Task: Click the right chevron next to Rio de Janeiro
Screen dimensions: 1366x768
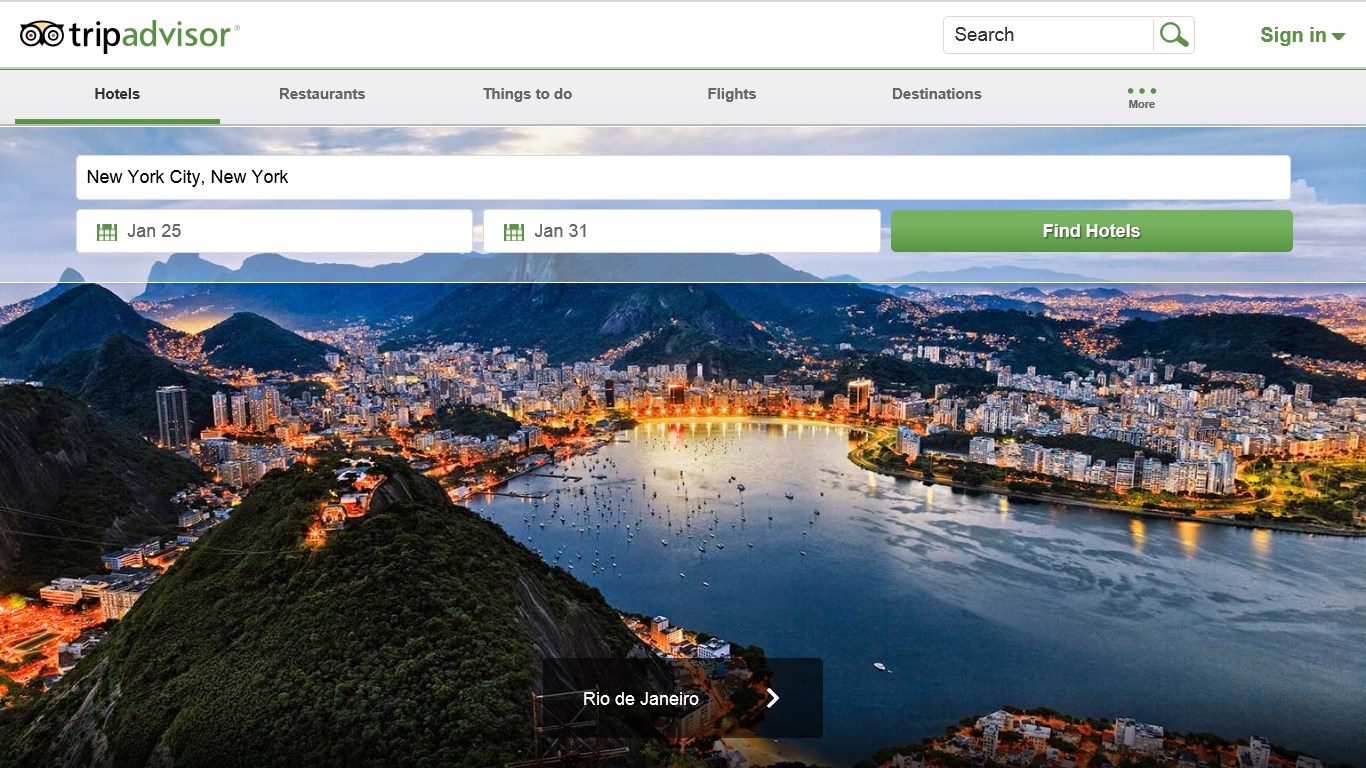Action: tap(772, 698)
